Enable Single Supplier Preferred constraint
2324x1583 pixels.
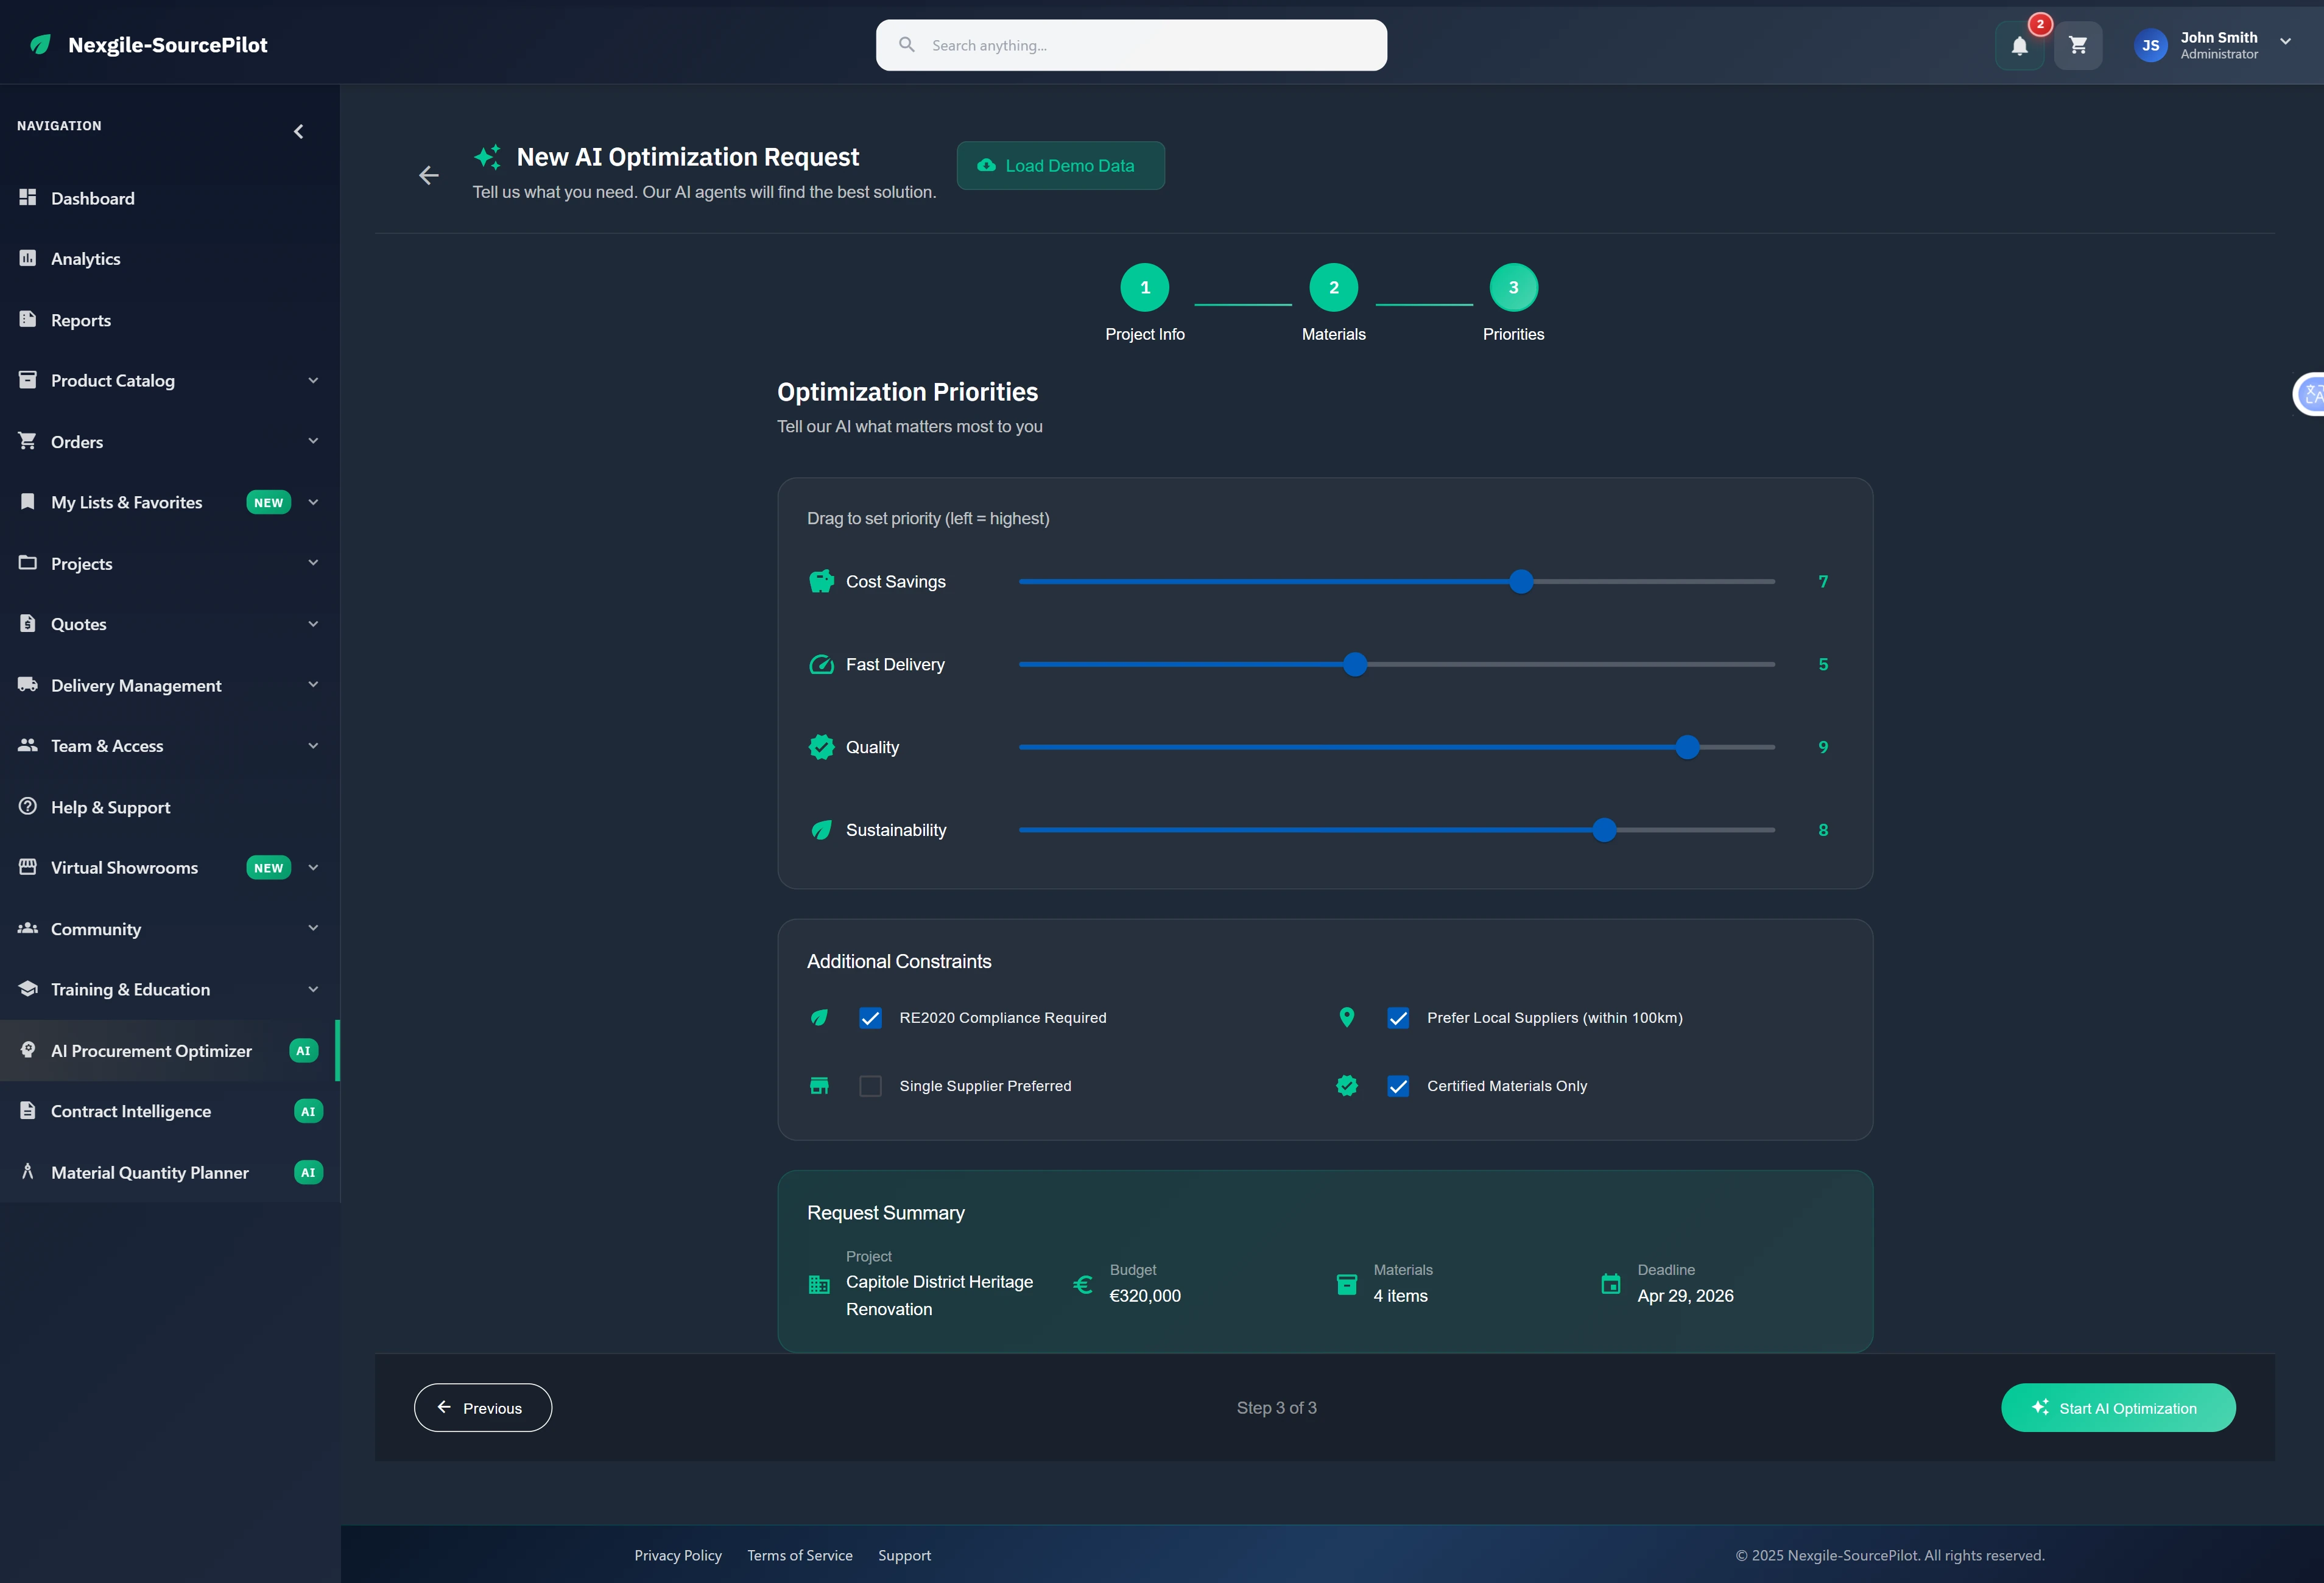click(x=870, y=1086)
